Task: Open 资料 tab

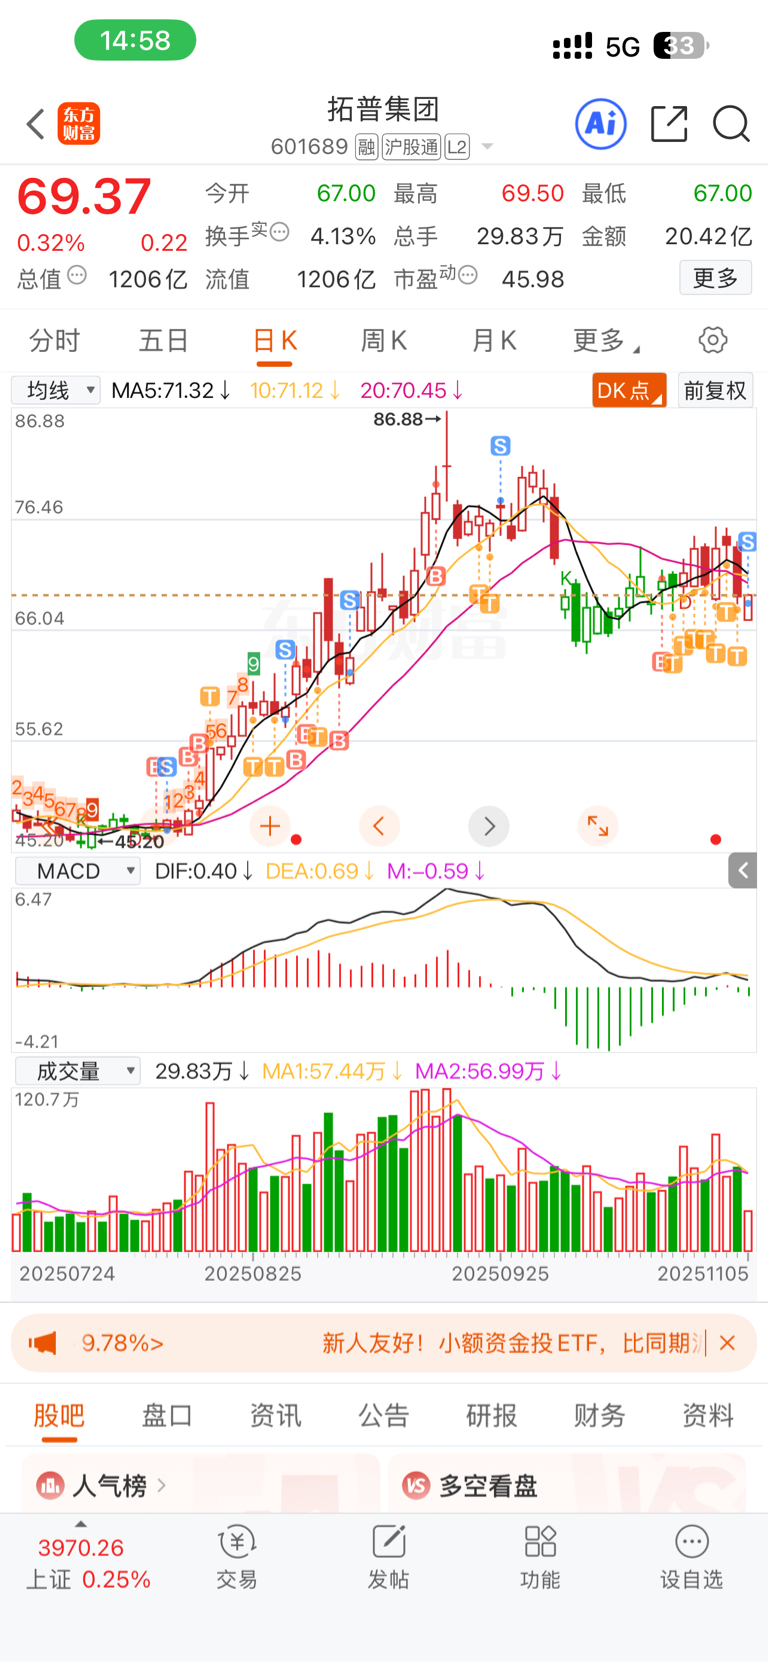Action: point(707,1415)
